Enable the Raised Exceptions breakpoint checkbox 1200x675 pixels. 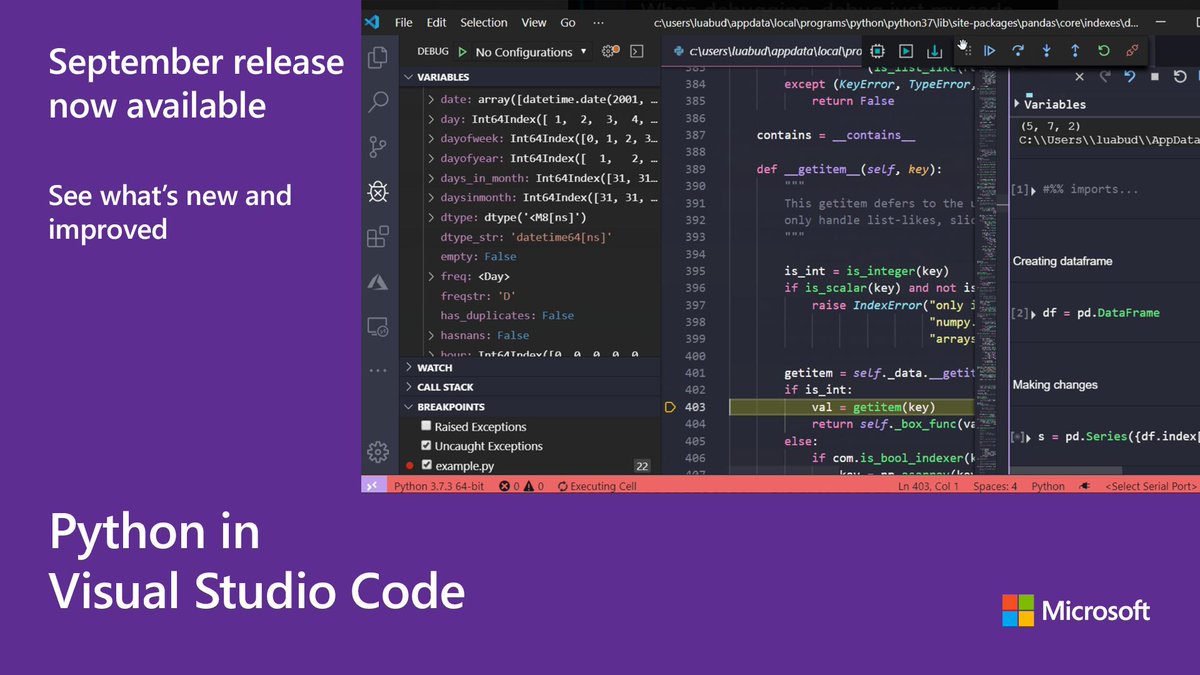tap(427, 426)
